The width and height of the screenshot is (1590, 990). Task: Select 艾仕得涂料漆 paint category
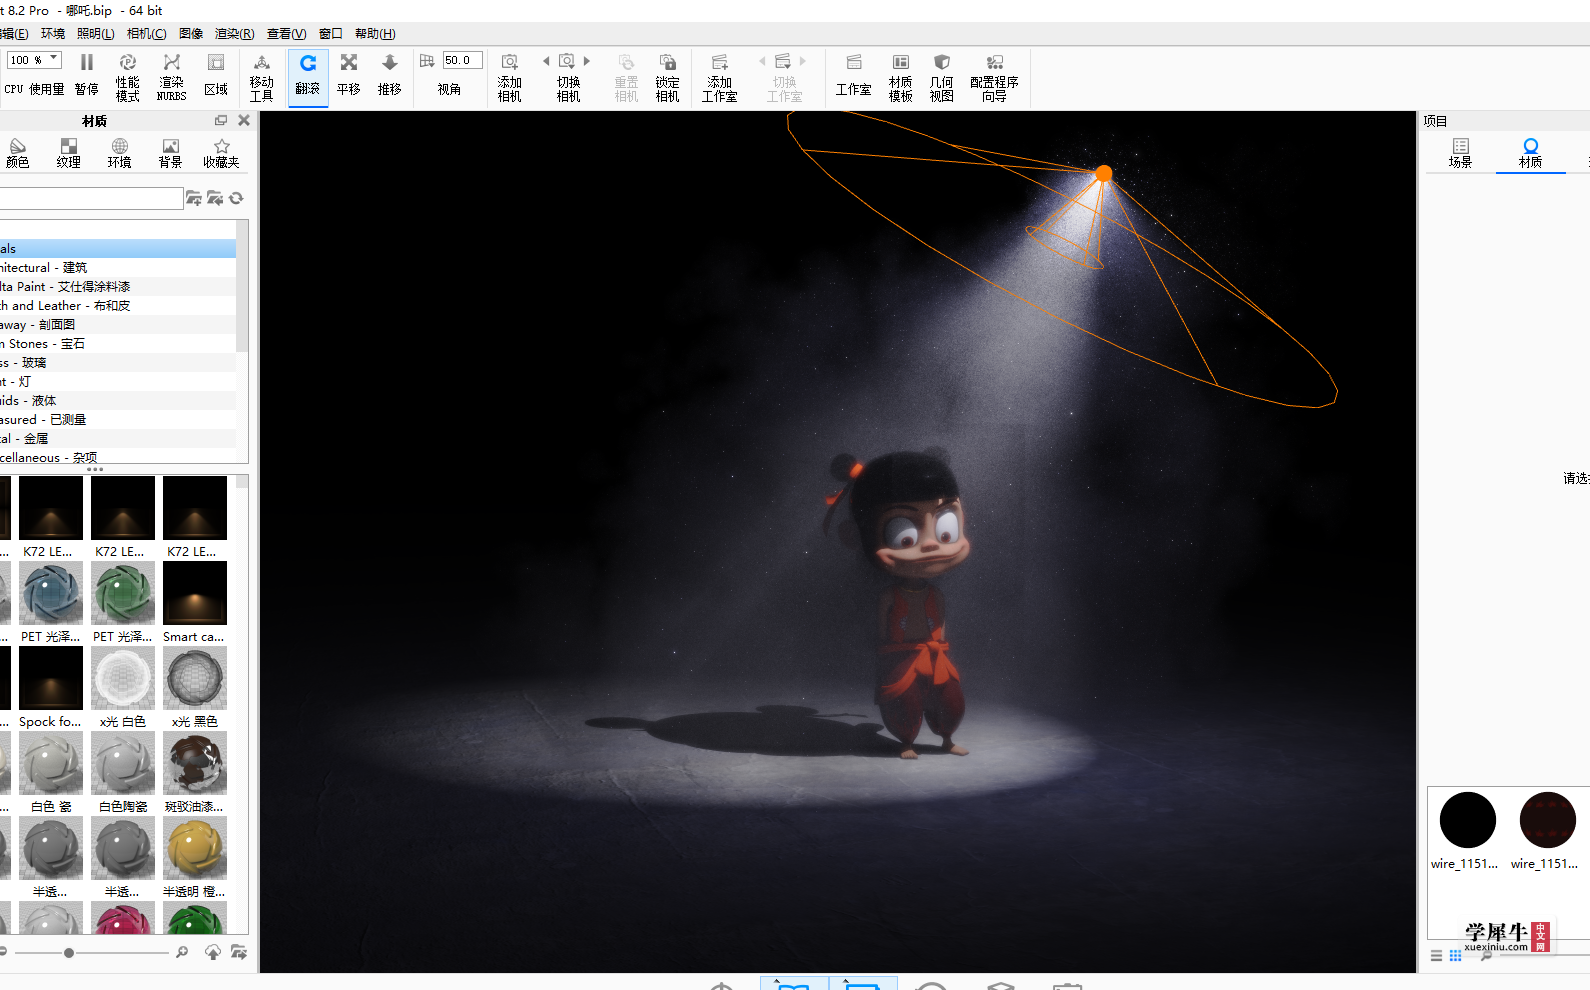[118, 287]
